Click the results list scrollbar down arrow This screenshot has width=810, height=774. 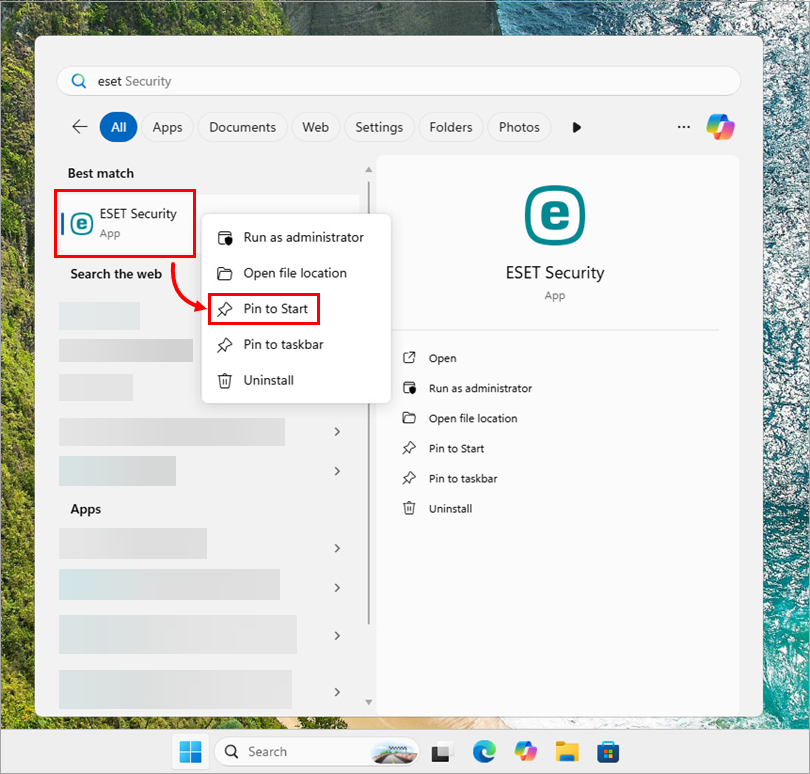tap(369, 702)
